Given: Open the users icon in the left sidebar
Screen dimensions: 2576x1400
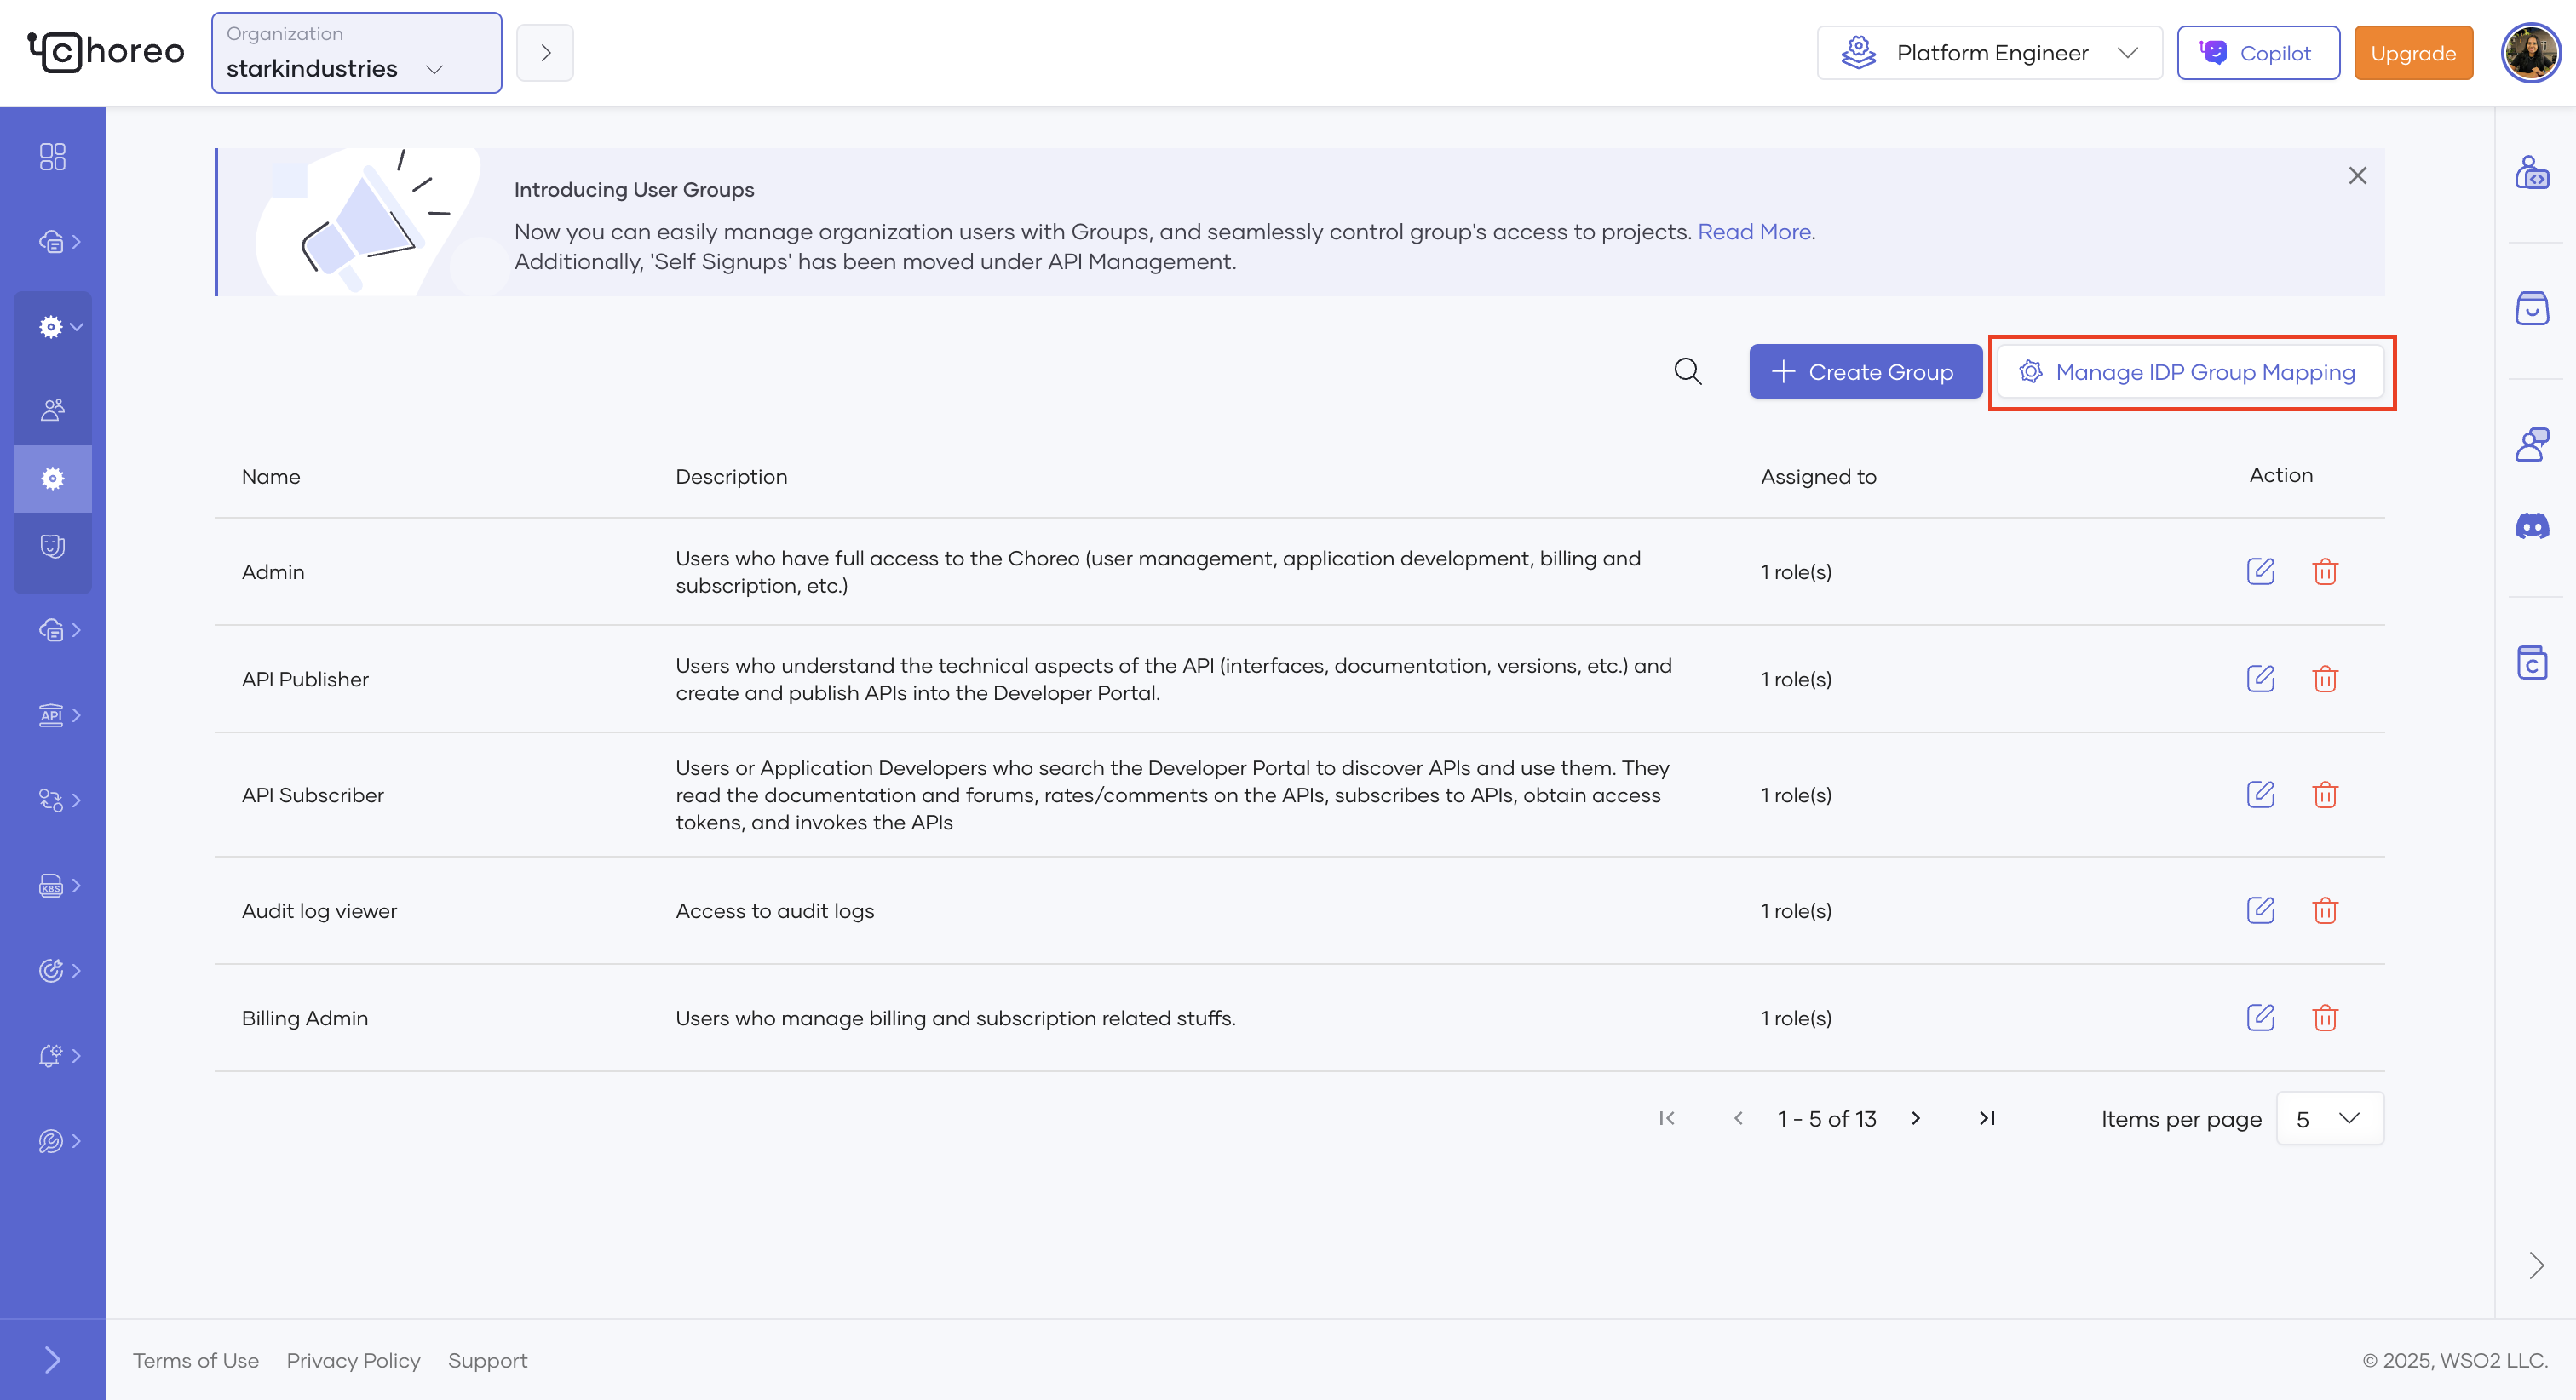Looking at the screenshot, I should tap(52, 409).
